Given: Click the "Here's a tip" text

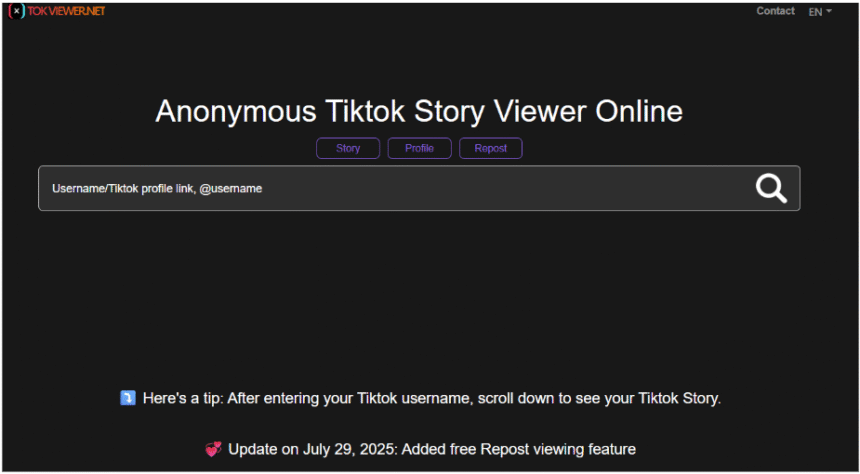Looking at the screenshot, I should pyautogui.click(x=183, y=398).
